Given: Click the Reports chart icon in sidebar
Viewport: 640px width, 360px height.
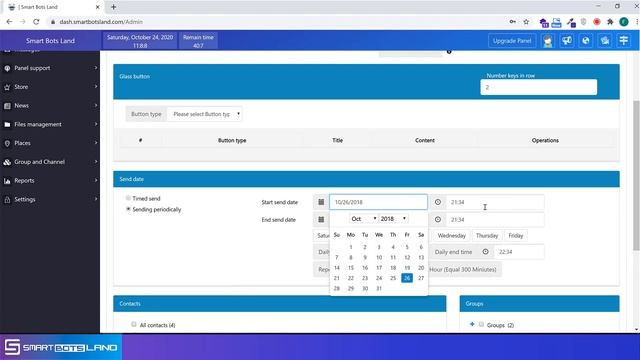Looking at the screenshot, I should click(x=7, y=181).
